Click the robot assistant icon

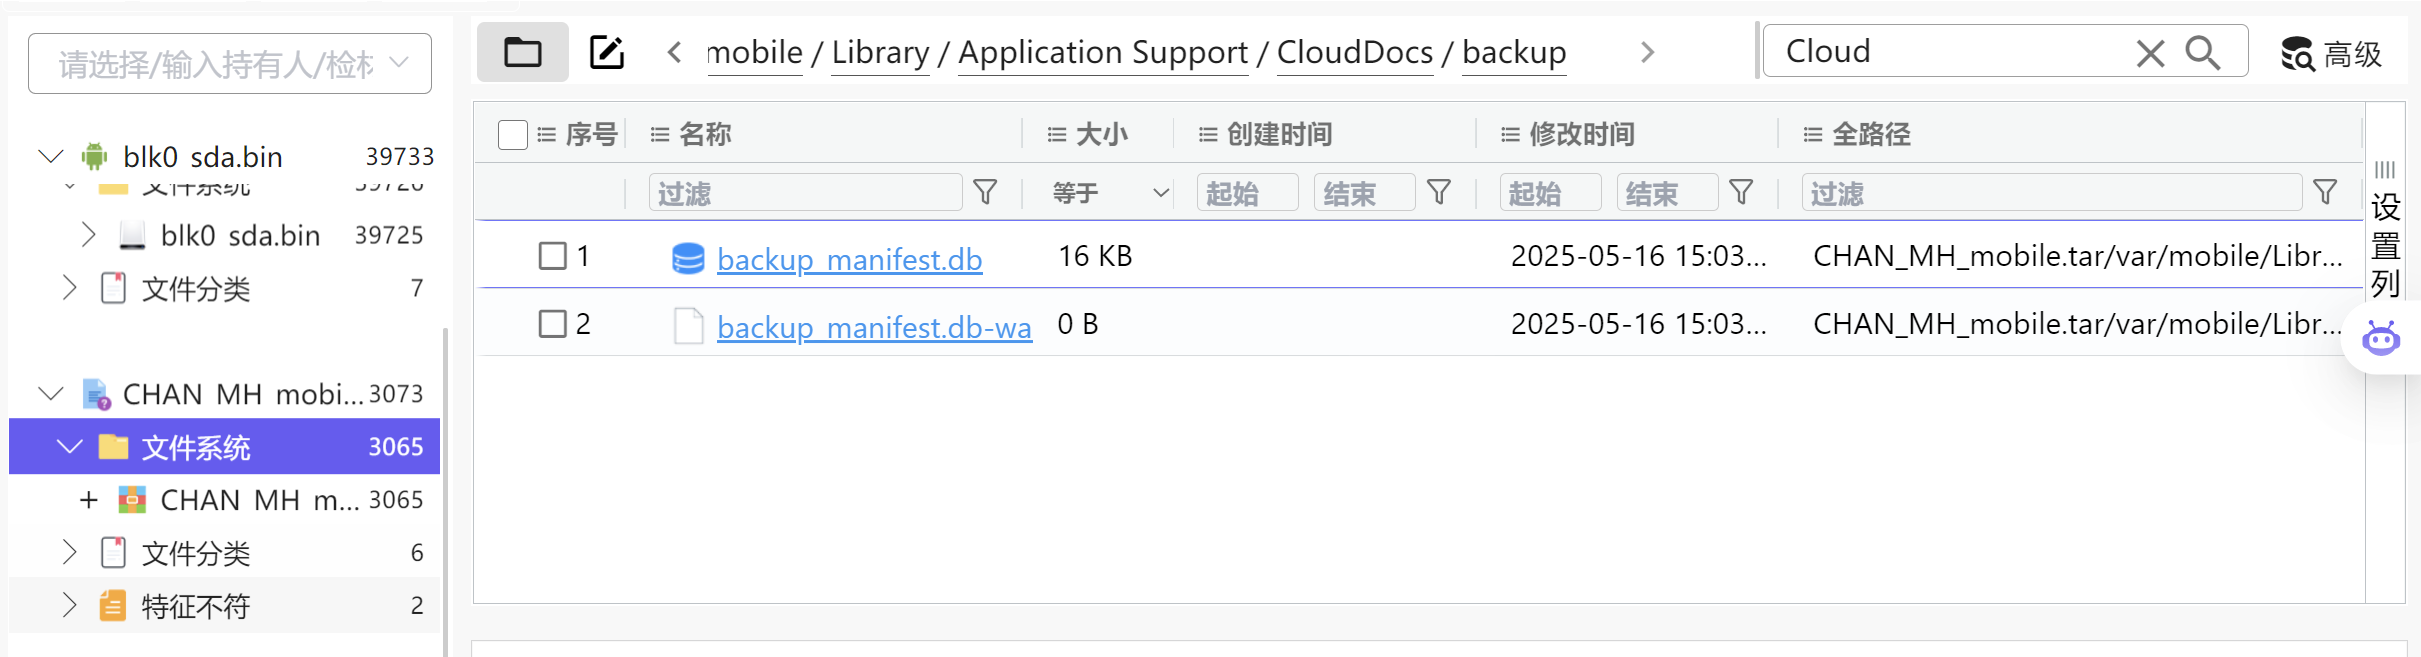[2381, 338]
